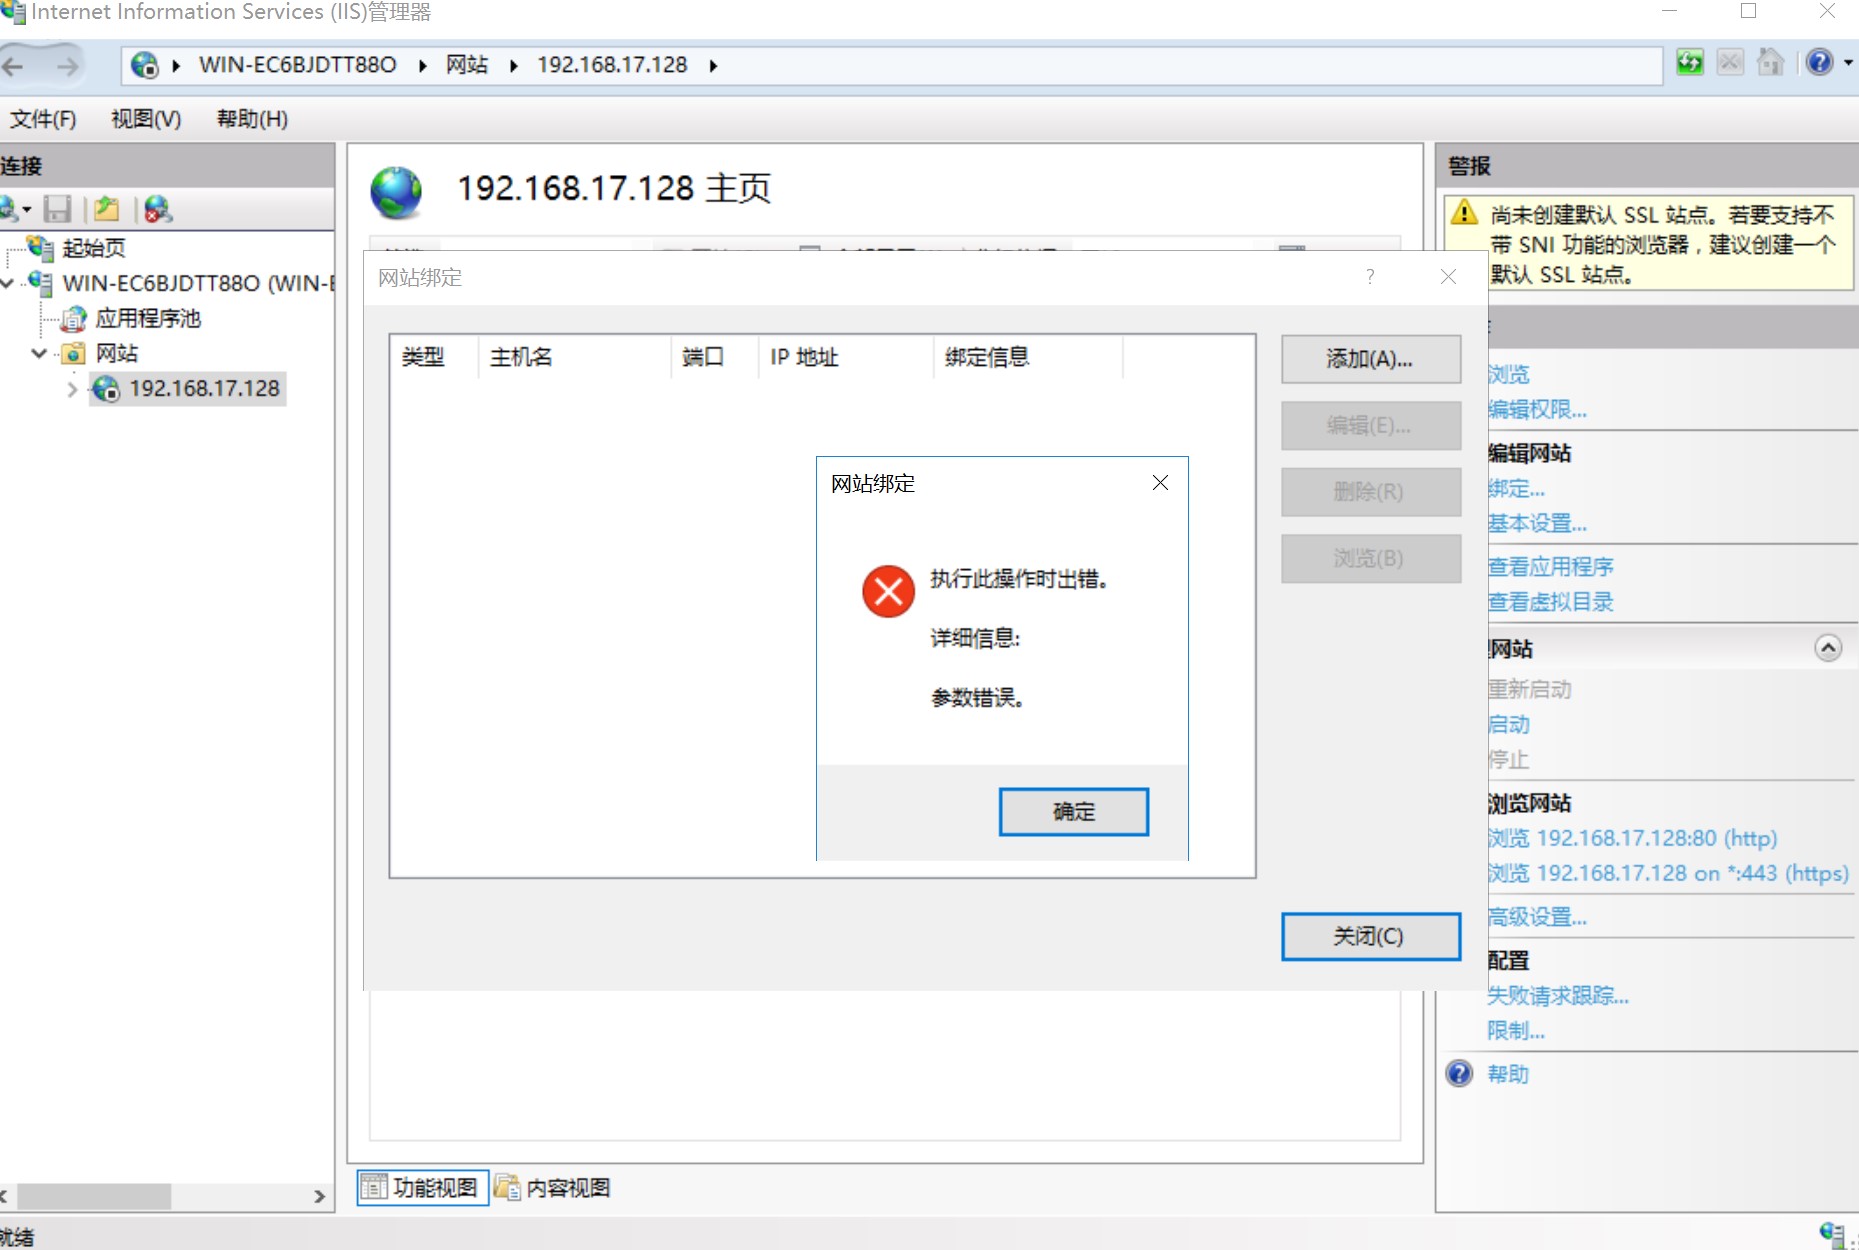Open 高级设置... link
Screen dimensions: 1859x1250
point(1537,916)
